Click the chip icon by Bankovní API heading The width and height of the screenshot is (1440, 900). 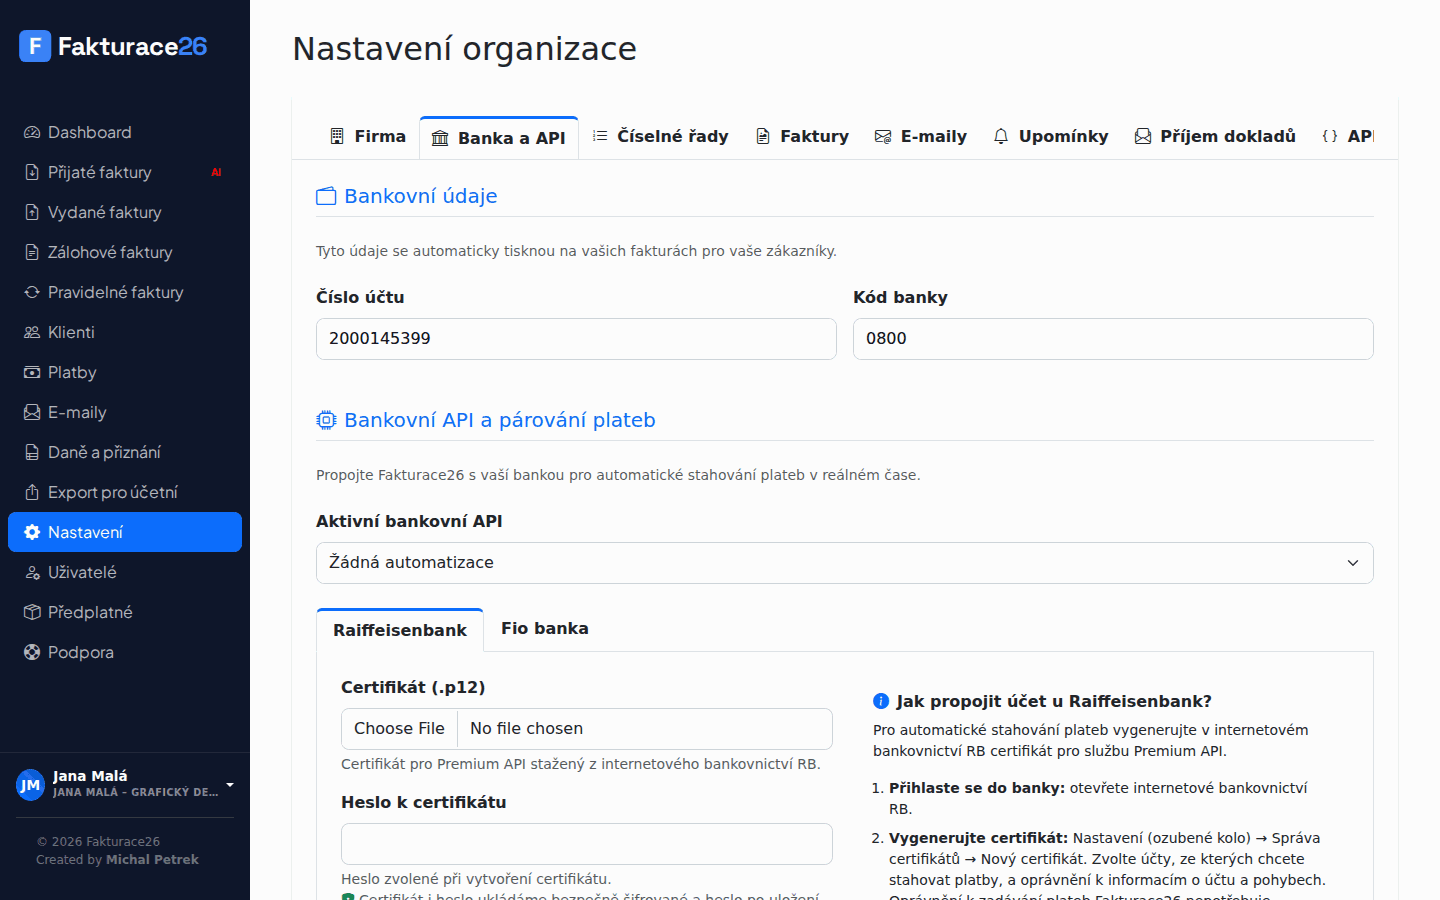(326, 420)
